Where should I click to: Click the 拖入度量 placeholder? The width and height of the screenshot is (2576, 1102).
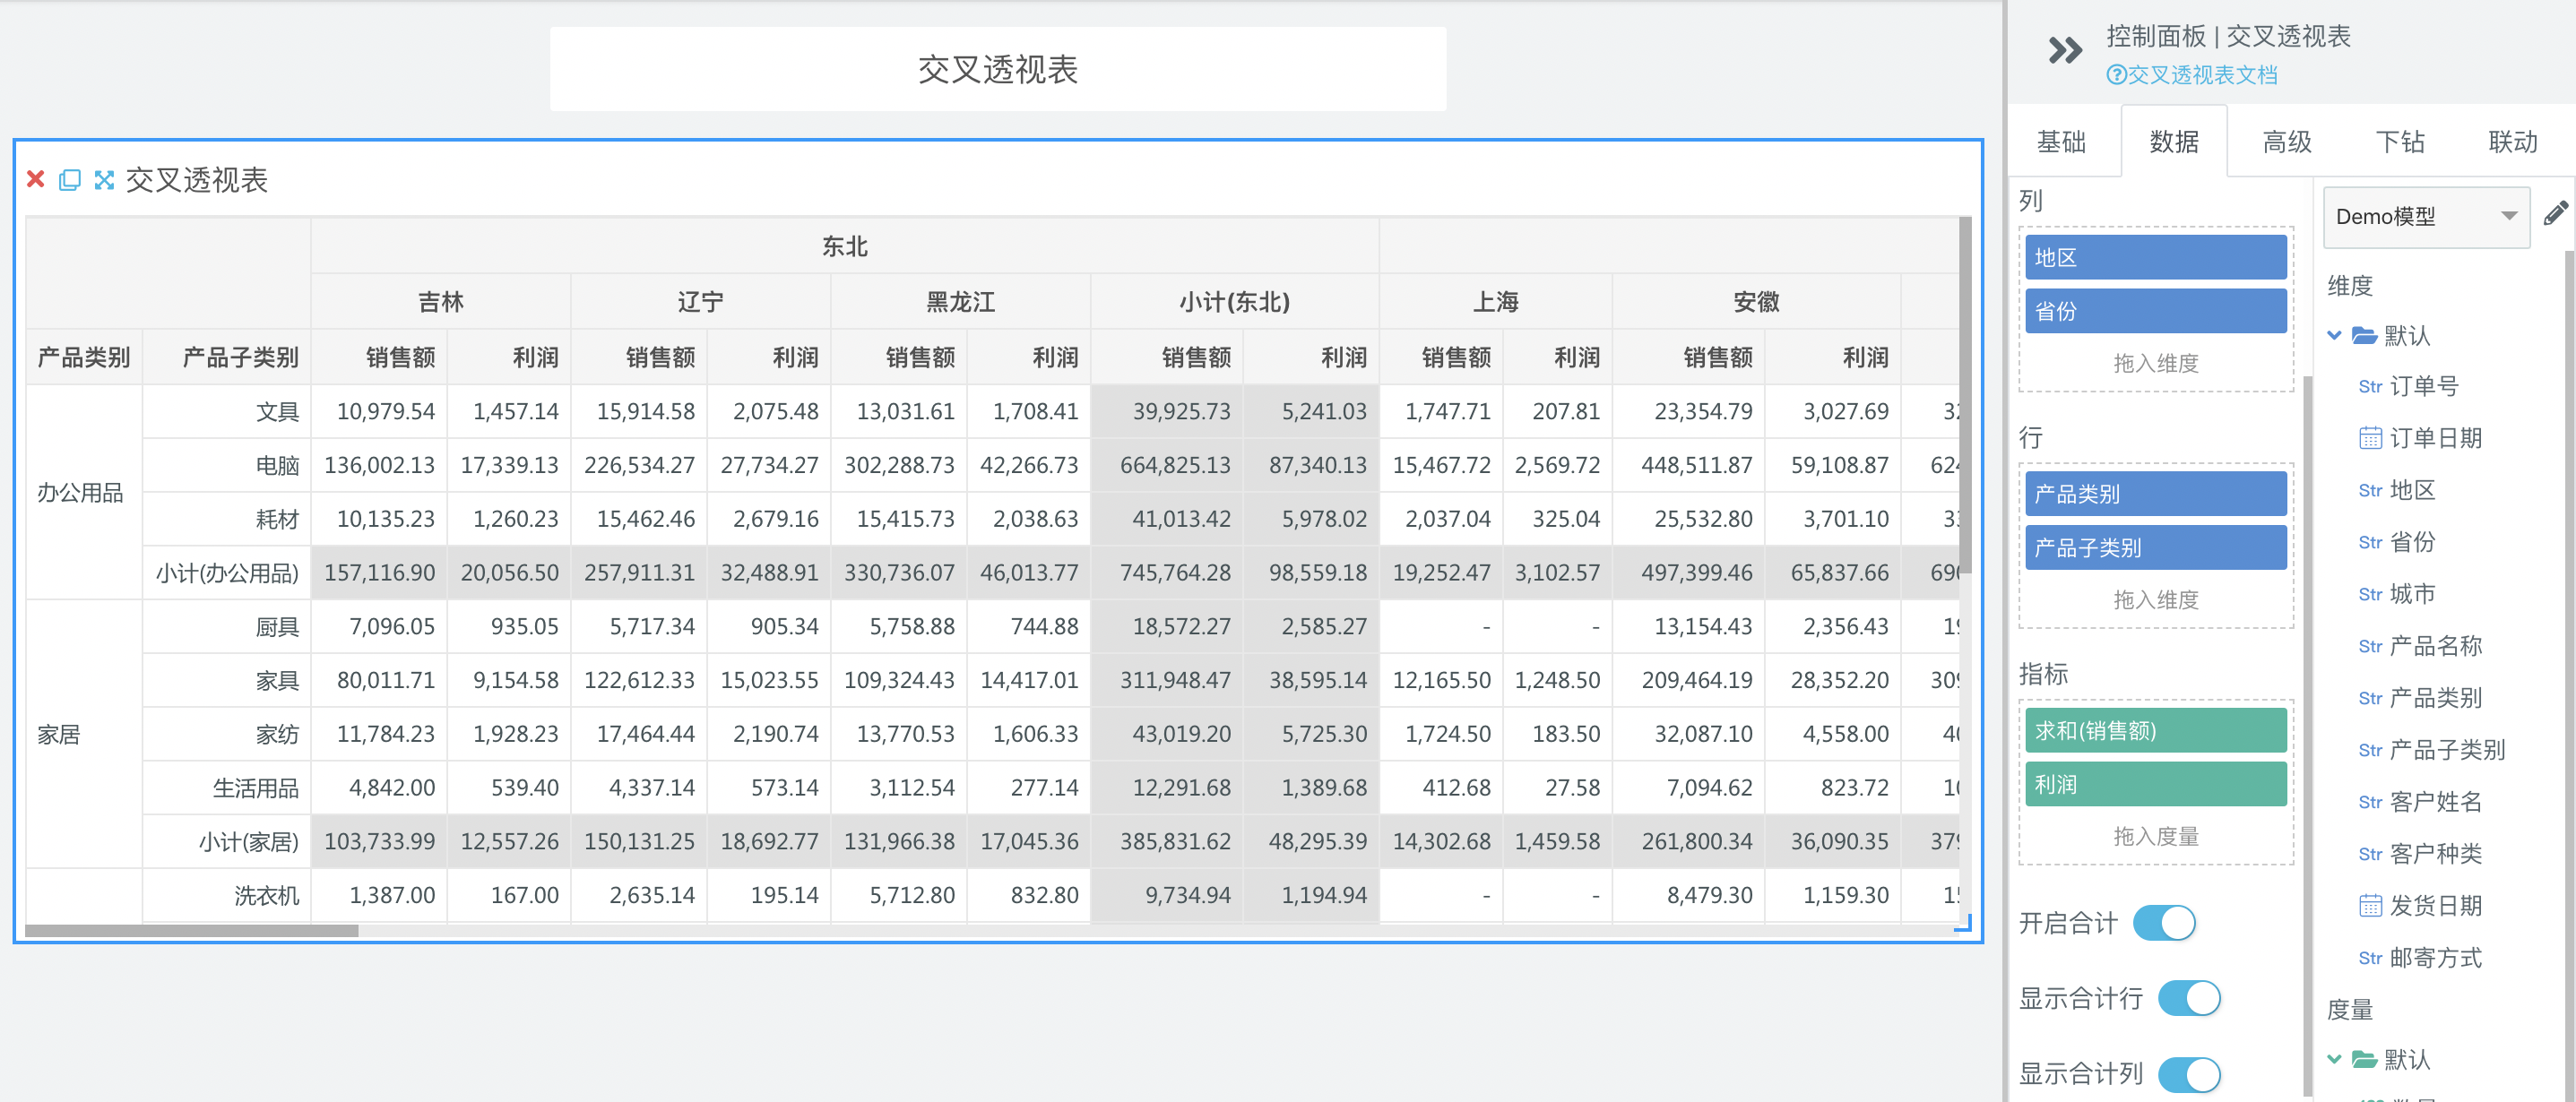pos(2156,837)
